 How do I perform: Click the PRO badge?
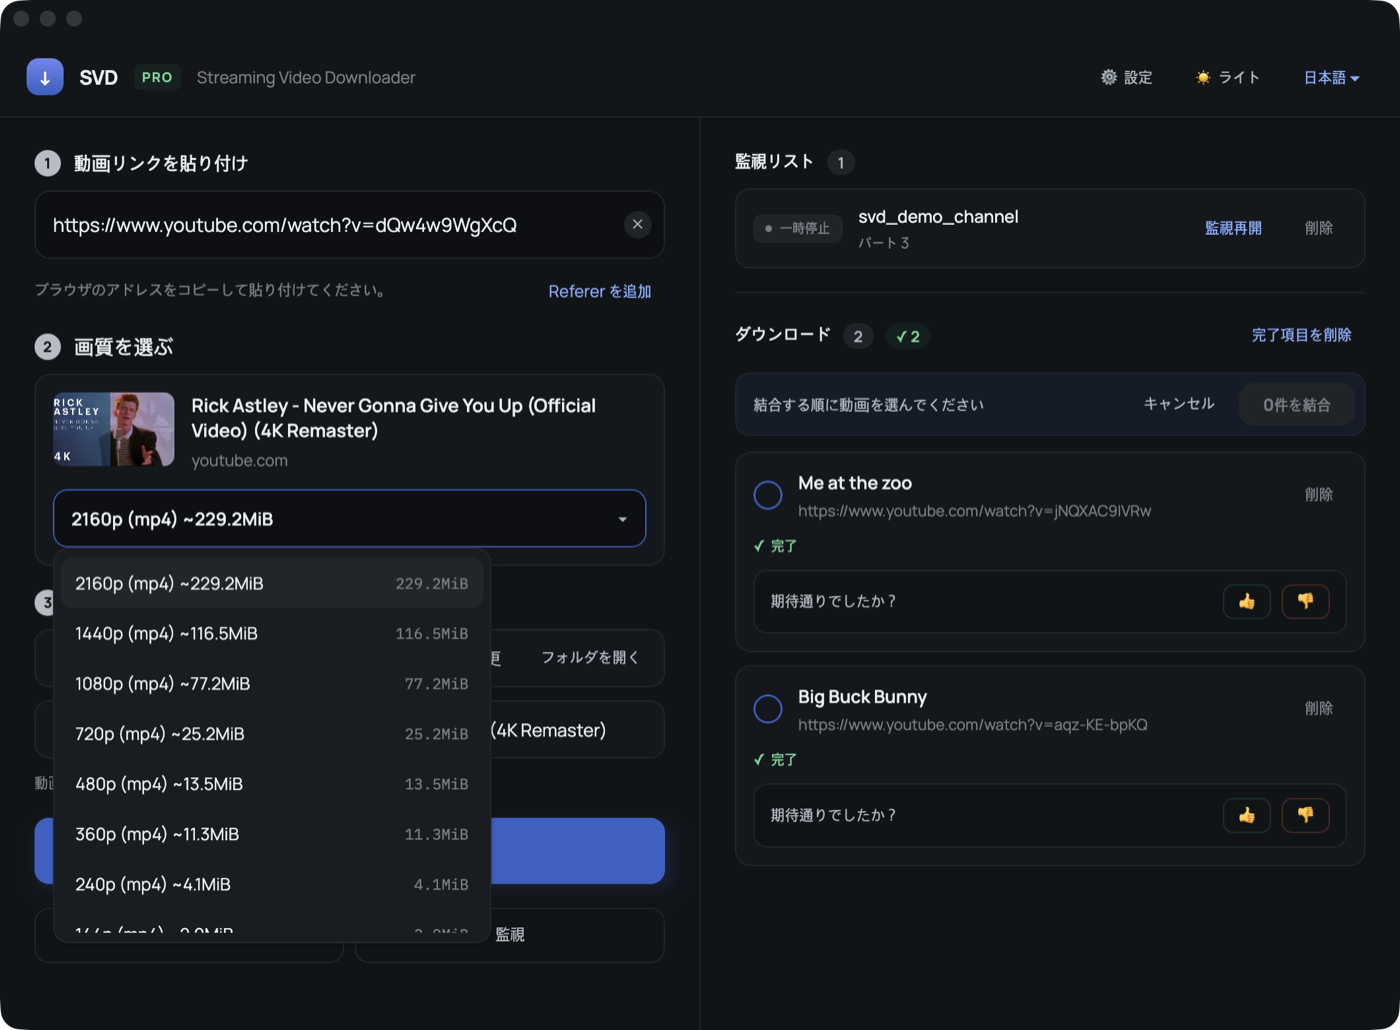coord(157,77)
